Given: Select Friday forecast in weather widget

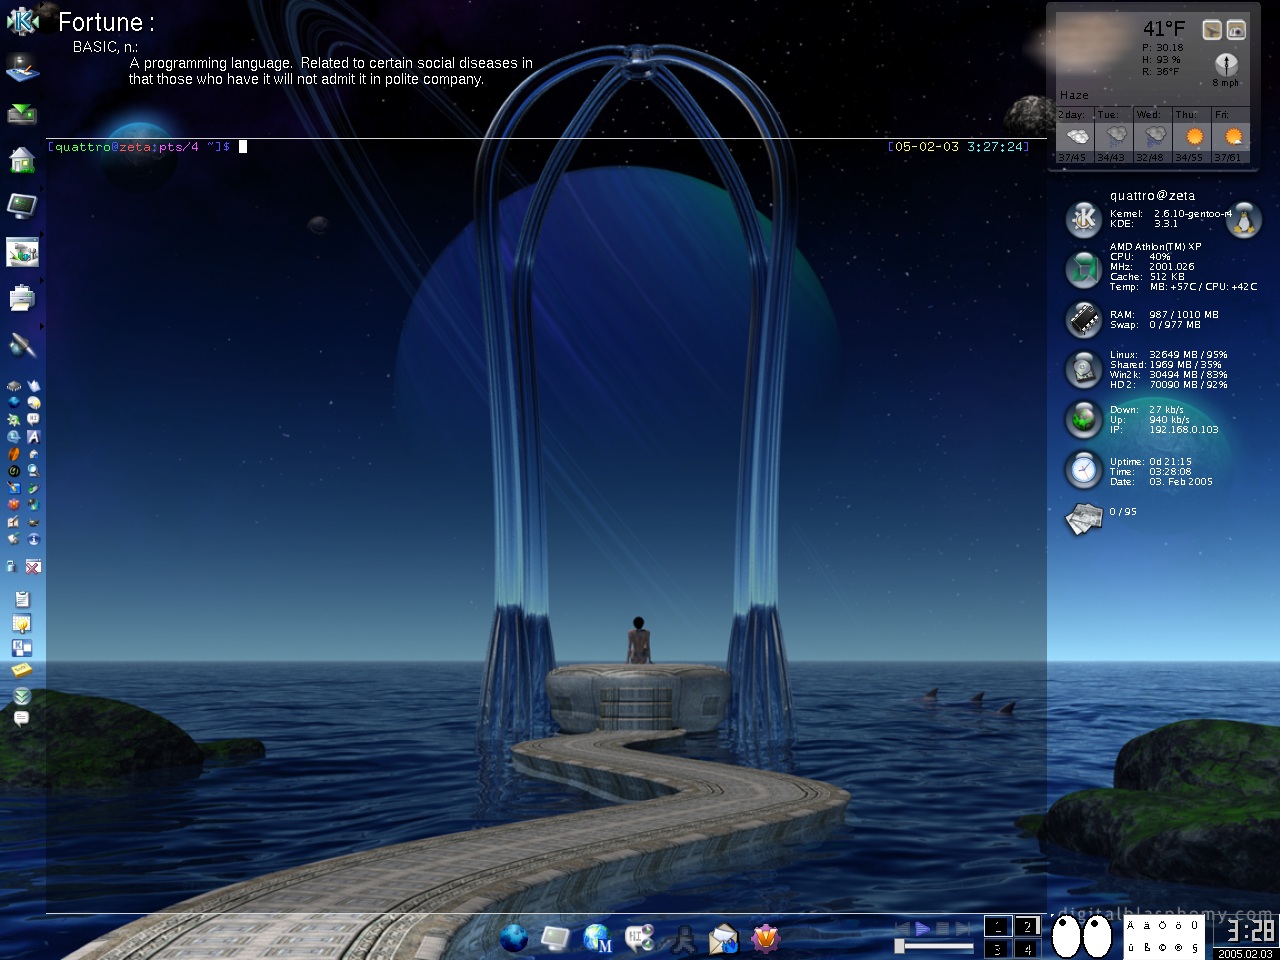Looking at the screenshot, I should point(1230,135).
